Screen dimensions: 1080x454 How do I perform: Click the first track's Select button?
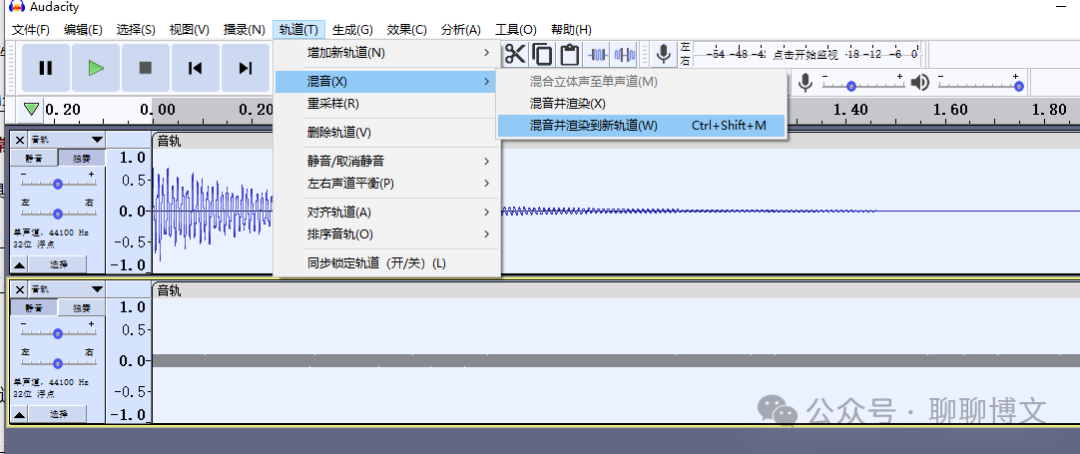pos(58,264)
